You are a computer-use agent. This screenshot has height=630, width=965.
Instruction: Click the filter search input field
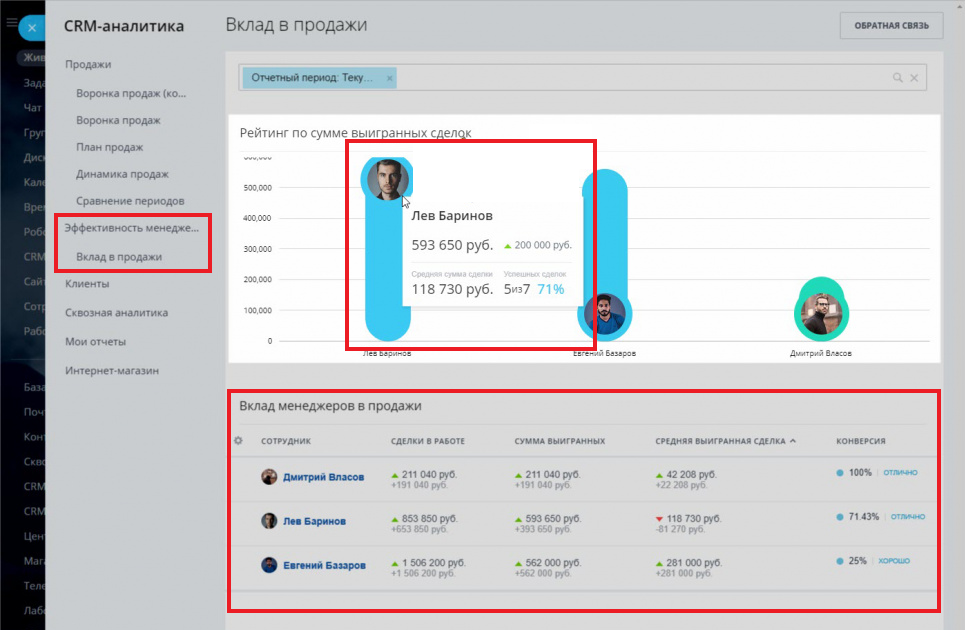600,77
